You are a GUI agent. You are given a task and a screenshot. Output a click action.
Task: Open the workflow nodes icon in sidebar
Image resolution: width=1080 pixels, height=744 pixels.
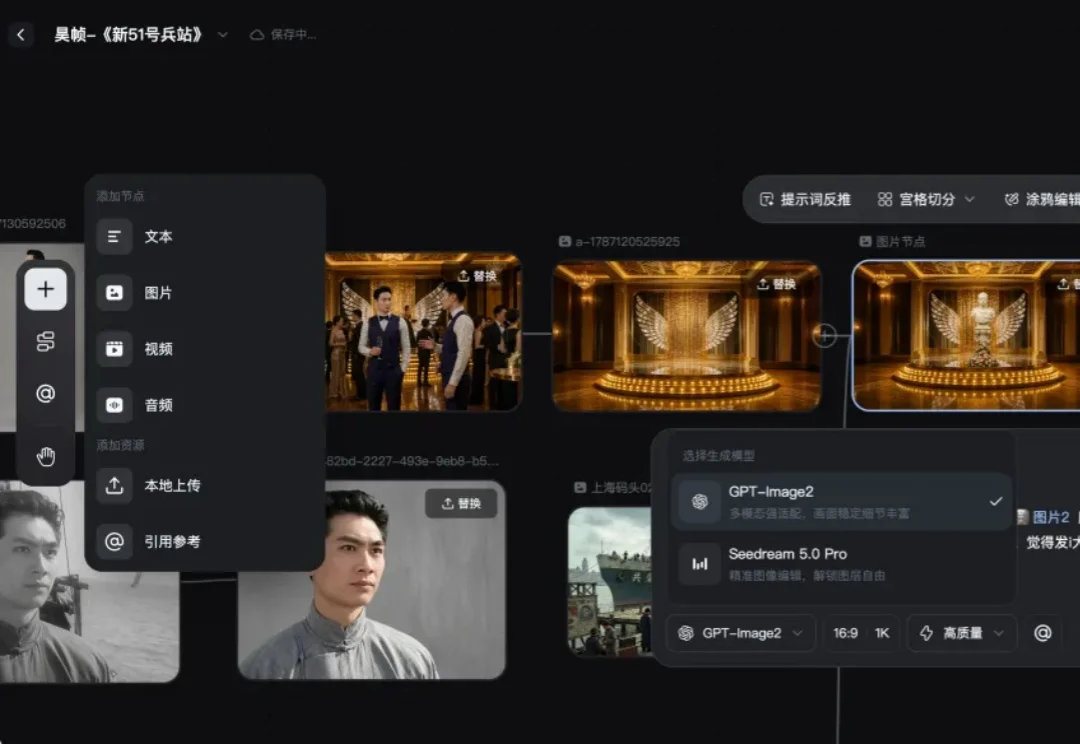click(x=45, y=341)
